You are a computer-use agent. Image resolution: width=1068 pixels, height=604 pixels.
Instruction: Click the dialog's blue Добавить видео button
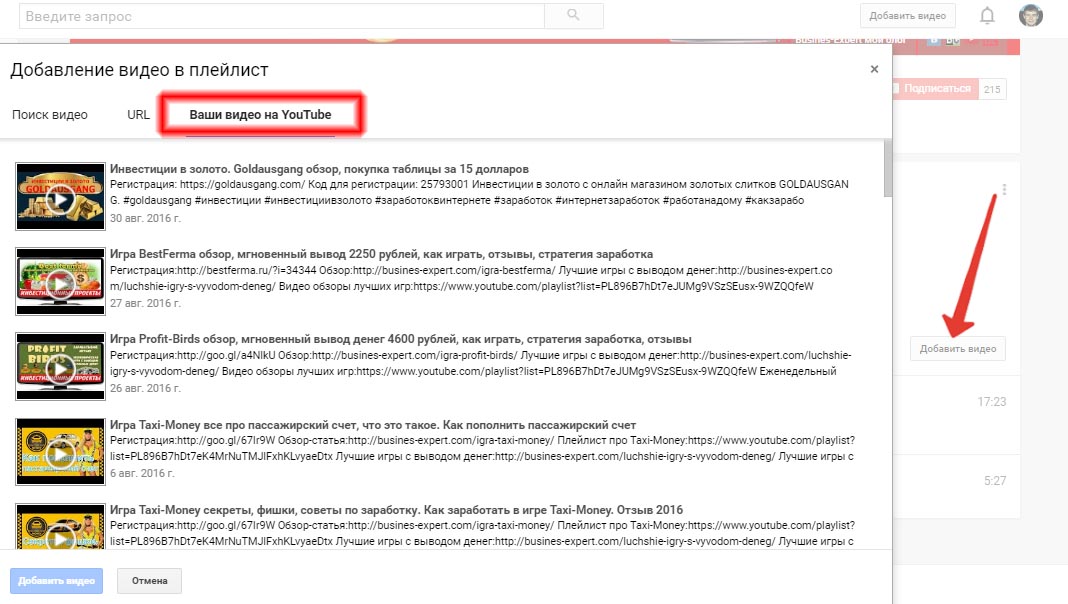tap(57, 581)
